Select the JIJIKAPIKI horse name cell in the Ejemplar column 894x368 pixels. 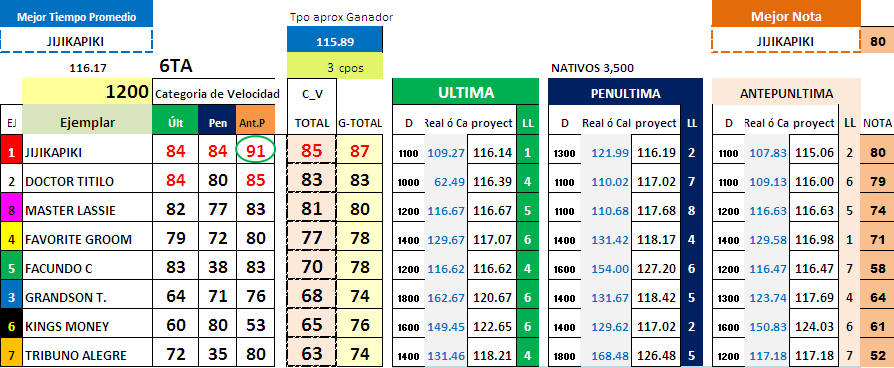coord(87,152)
